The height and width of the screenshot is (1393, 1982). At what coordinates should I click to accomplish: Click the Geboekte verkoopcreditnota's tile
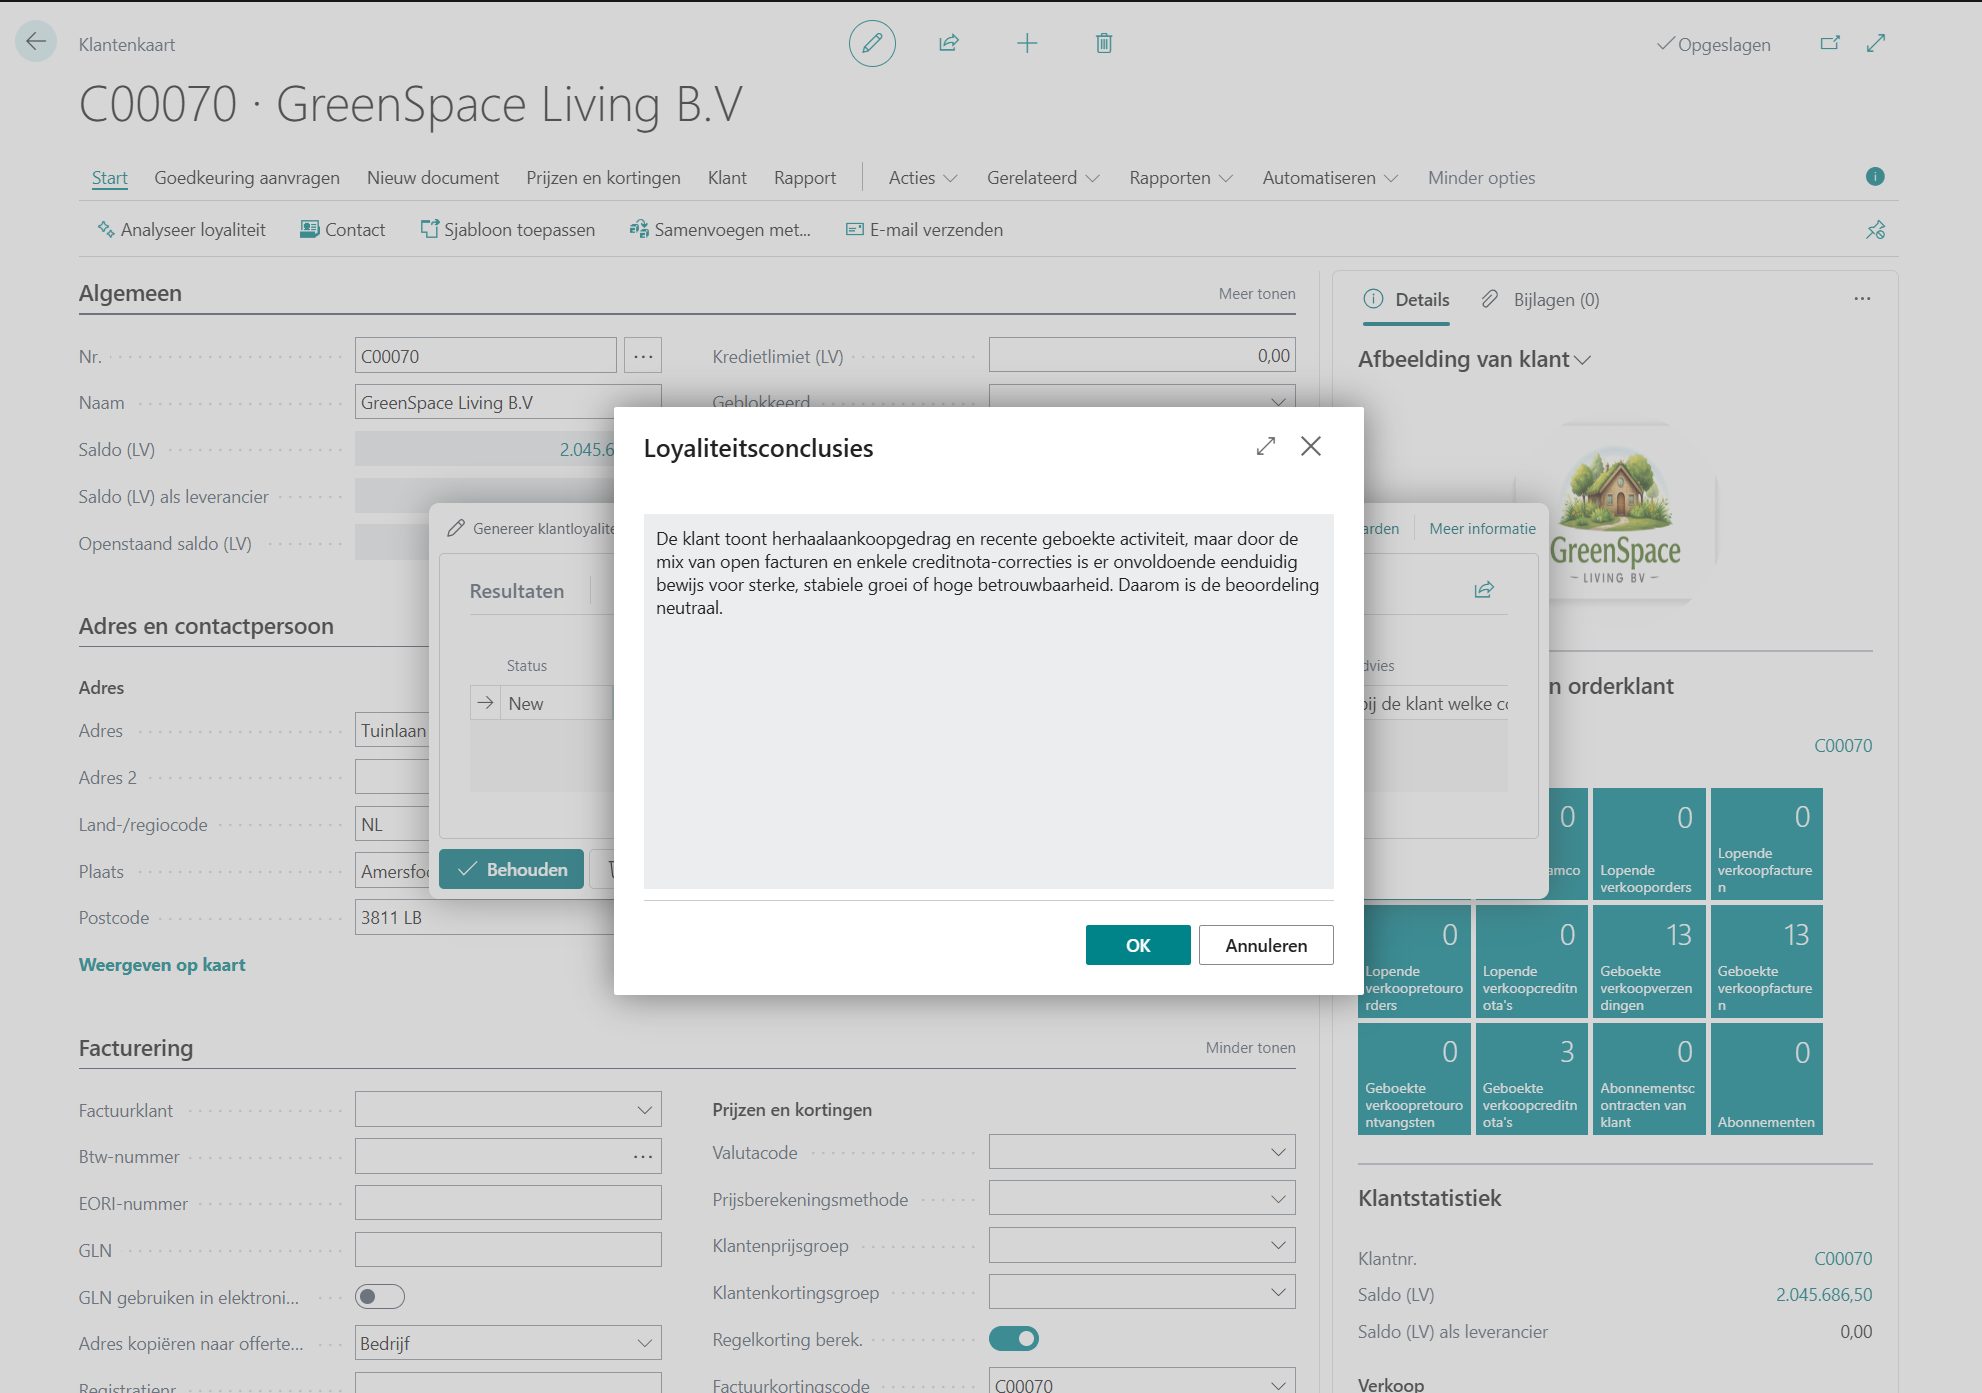click(1531, 1079)
